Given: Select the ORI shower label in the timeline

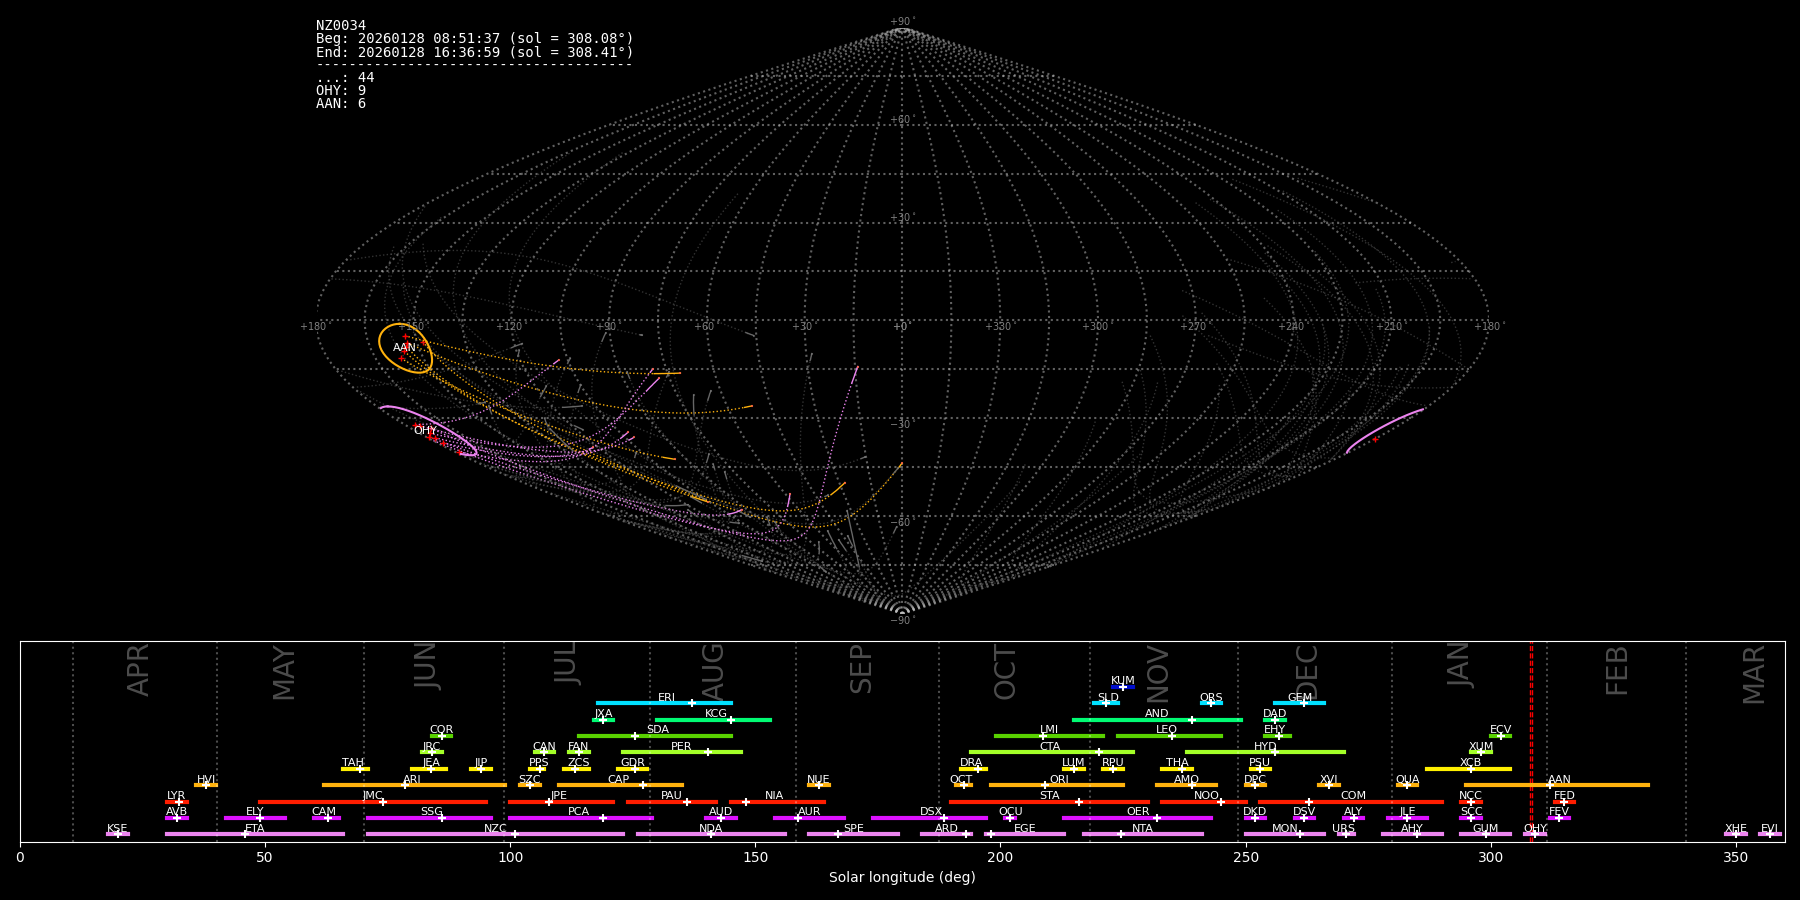Looking at the screenshot, I should click(x=1059, y=780).
